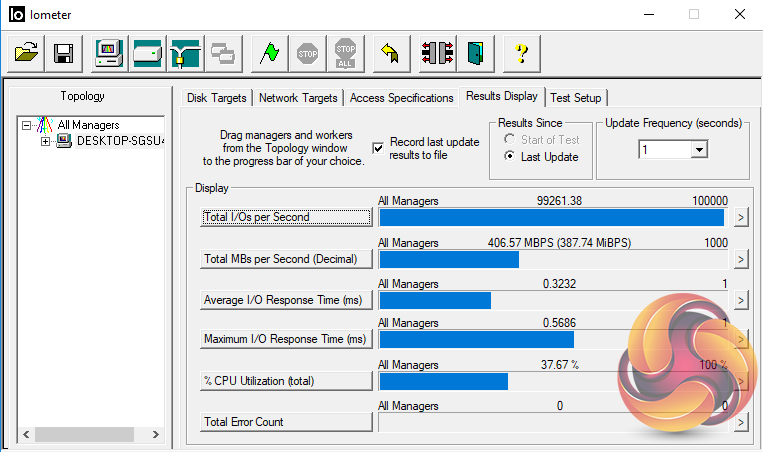Open the Access Specifications tab
Screen dimensions: 763x452
401,98
